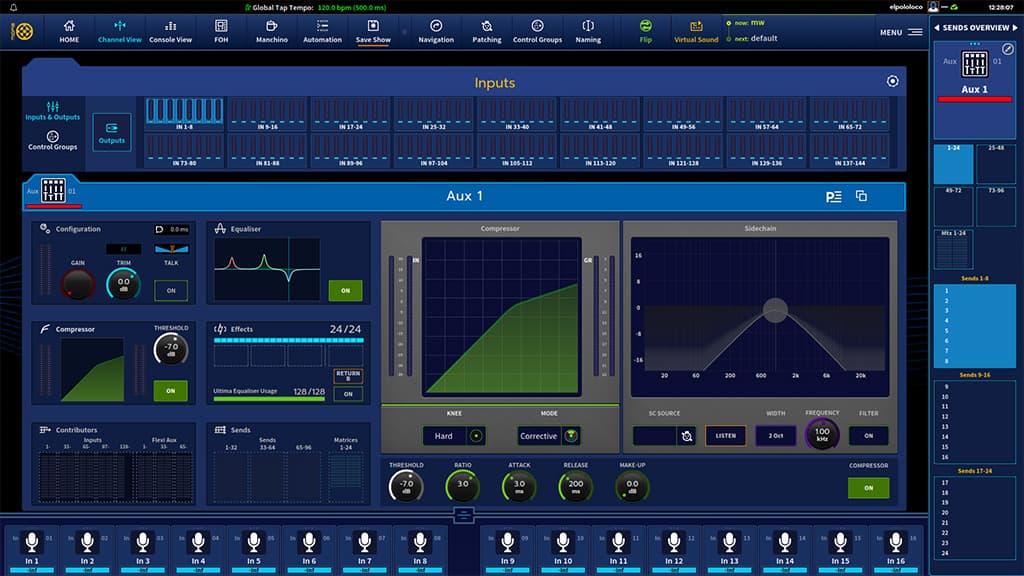Adjust small Compressor THRESHOLD knob
1024x576 pixels.
point(171,349)
